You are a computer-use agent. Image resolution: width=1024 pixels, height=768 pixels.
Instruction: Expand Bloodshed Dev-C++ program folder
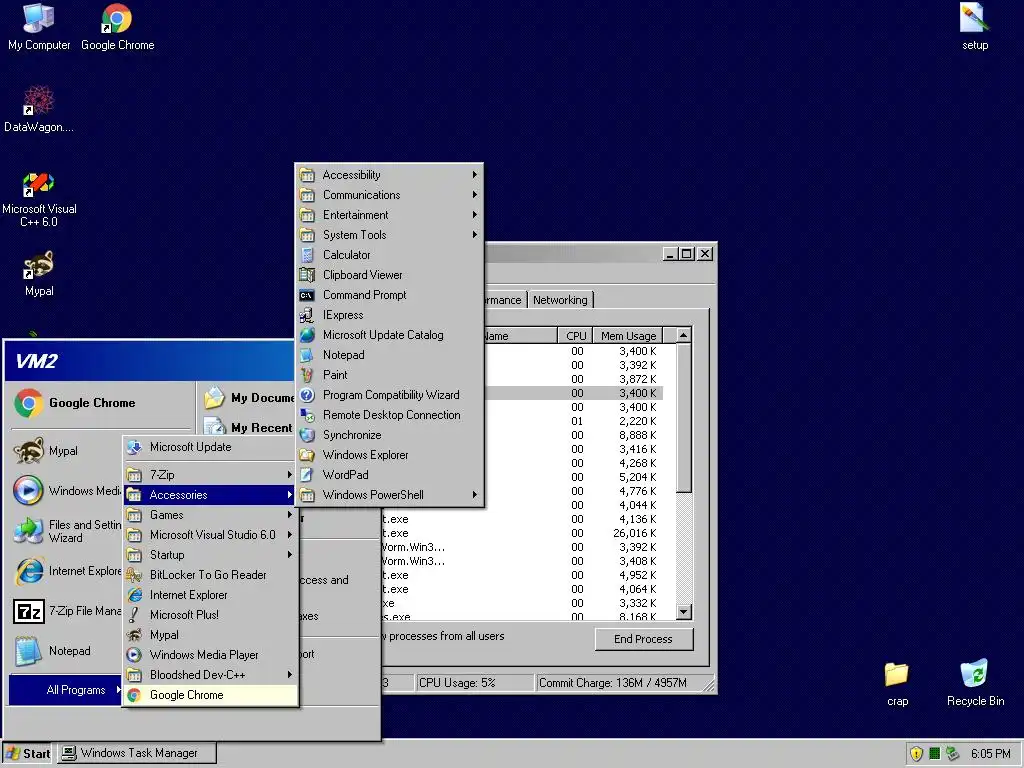pyautogui.click(x=210, y=675)
